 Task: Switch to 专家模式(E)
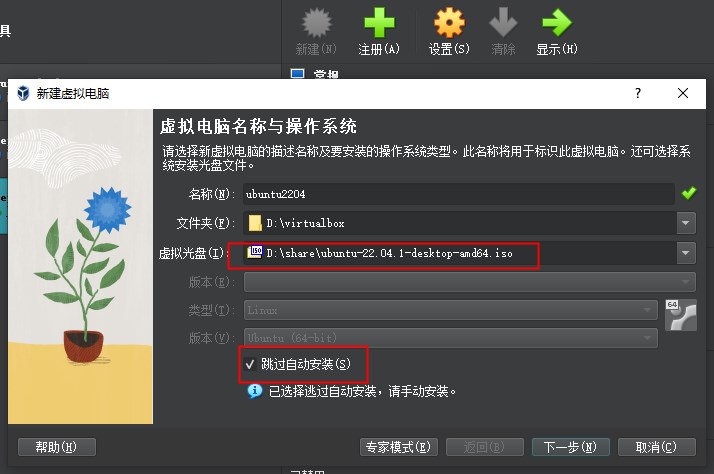point(398,447)
